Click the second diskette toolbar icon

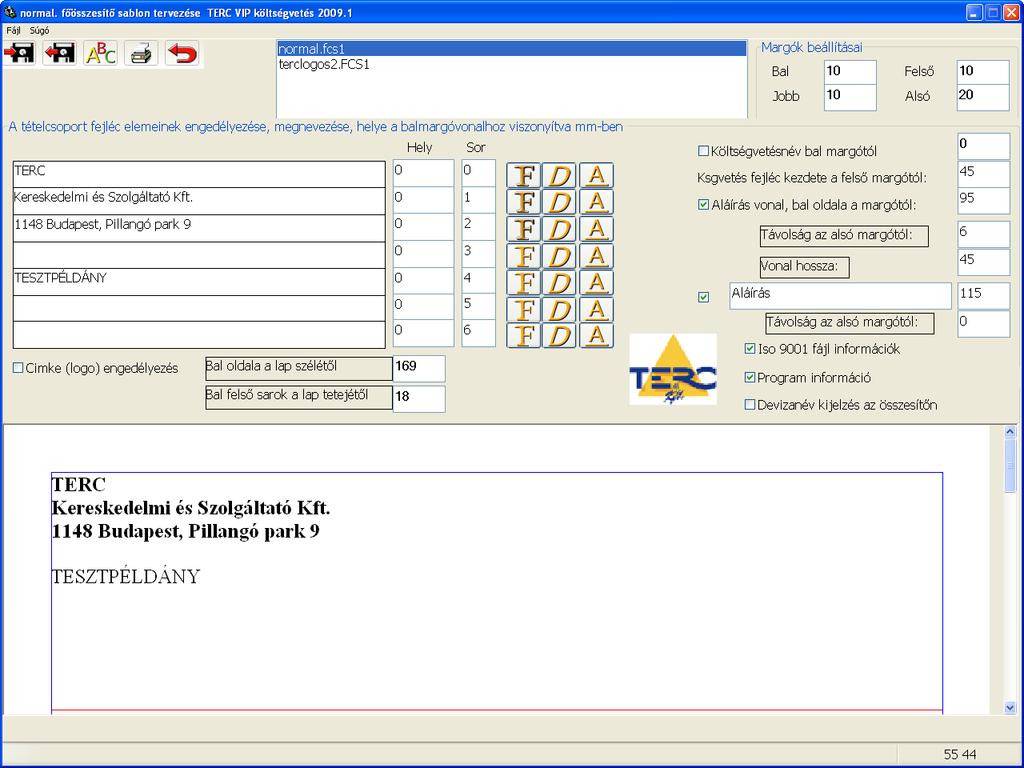pos(59,53)
